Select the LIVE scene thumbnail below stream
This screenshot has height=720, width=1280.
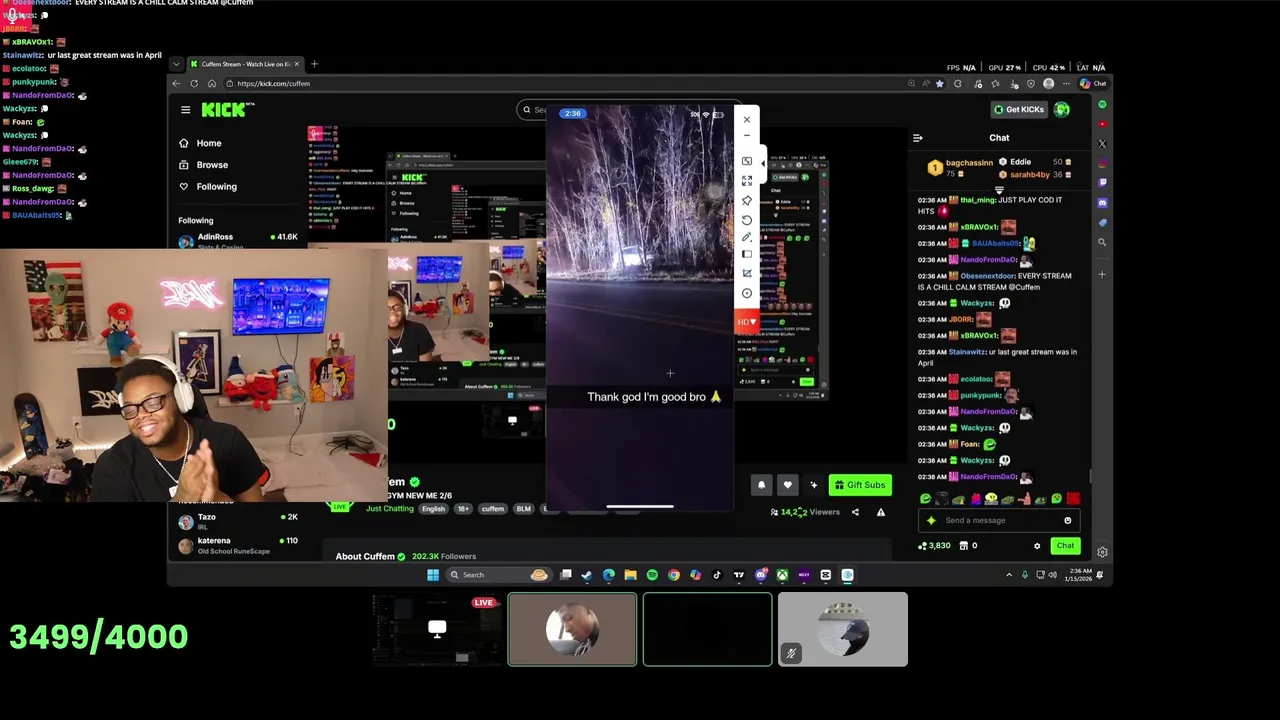click(x=436, y=629)
